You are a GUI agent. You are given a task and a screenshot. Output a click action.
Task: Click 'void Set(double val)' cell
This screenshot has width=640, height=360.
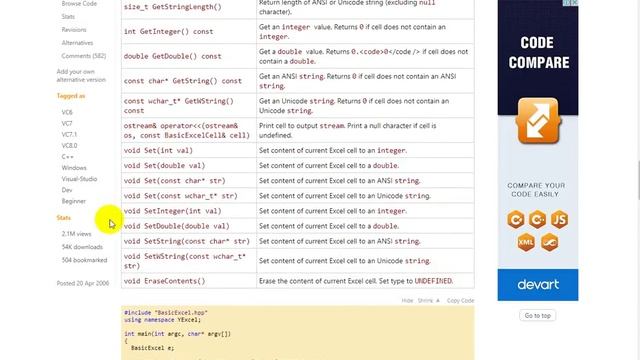click(x=189, y=166)
